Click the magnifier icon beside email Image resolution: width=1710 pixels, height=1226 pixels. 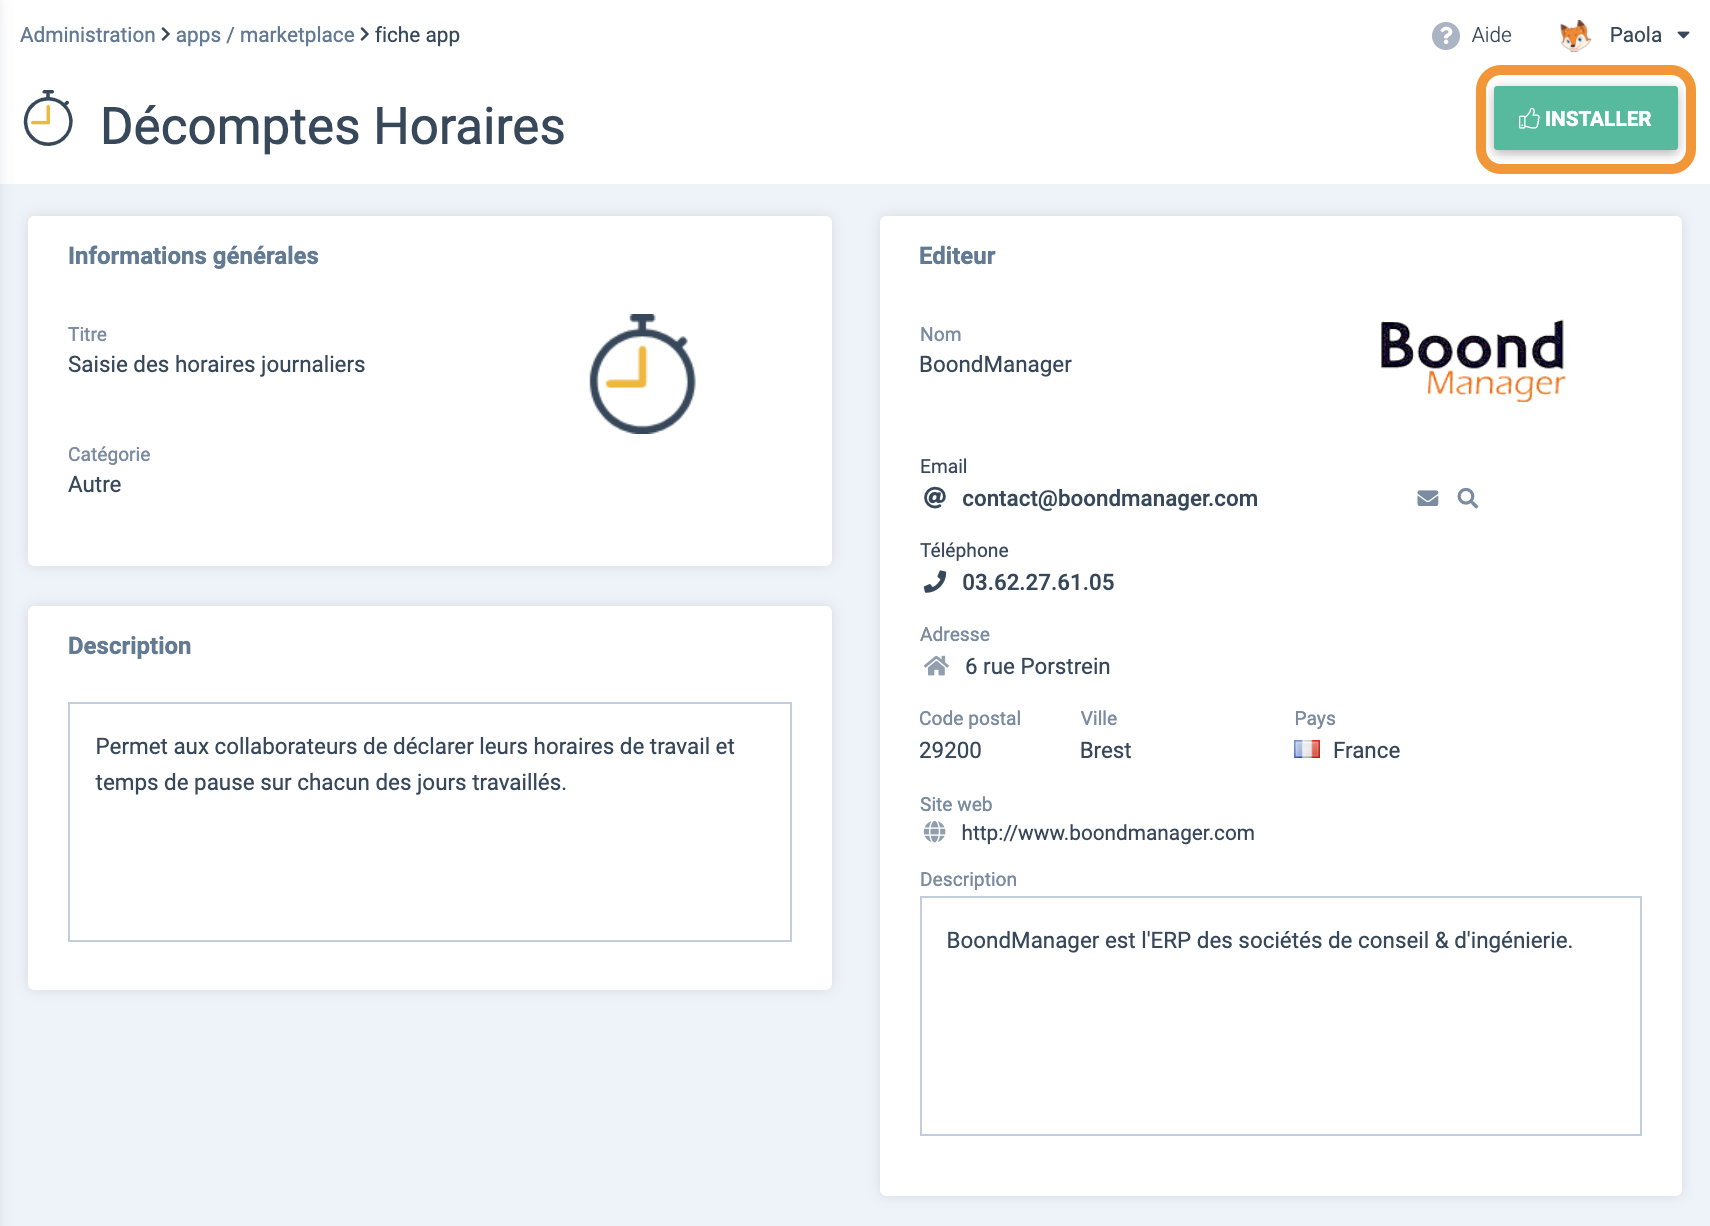click(1467, 498)
